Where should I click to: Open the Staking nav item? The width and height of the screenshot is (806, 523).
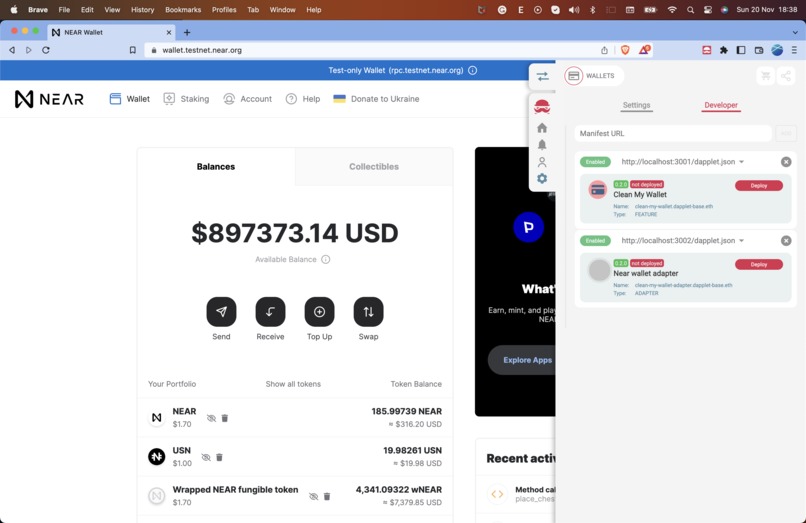click(x=186, y=99)
